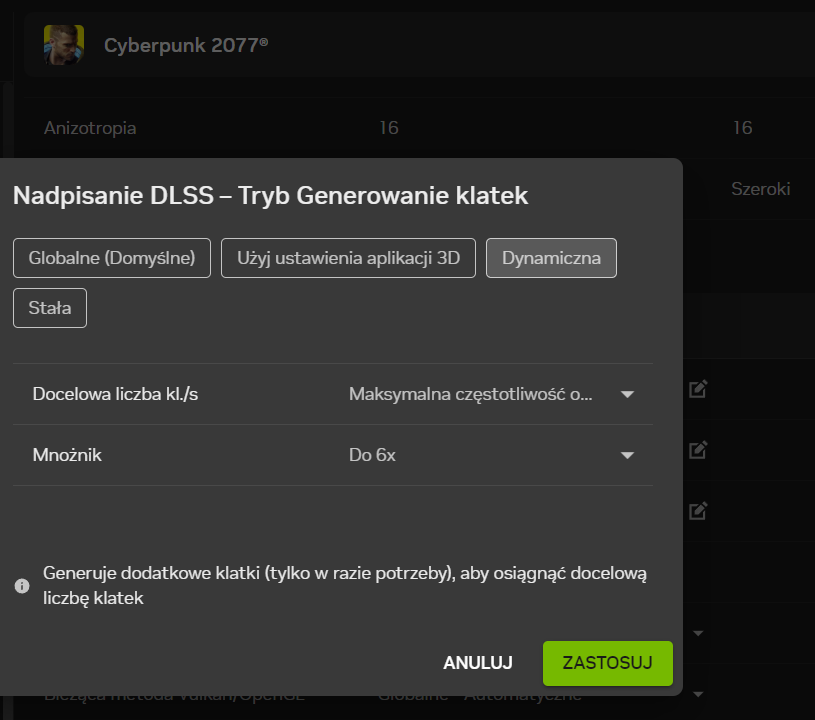Image resolution: width=815 pixels, height=720 pixels.
Task: Click the Cyberpunk 2077 game thumbnail
Action: [64, 45]
